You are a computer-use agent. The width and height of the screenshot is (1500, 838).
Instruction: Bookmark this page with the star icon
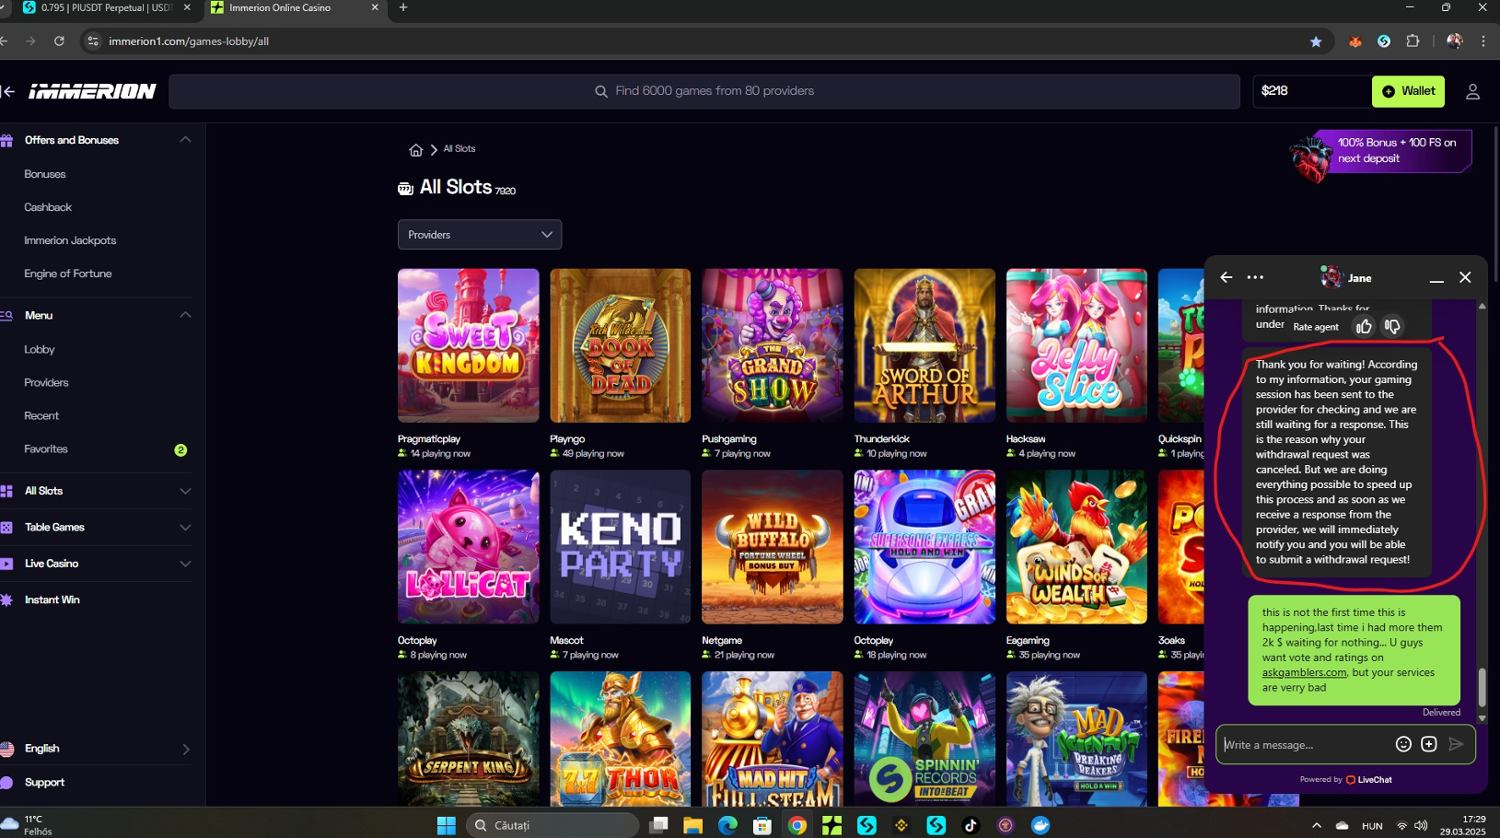1315,41
